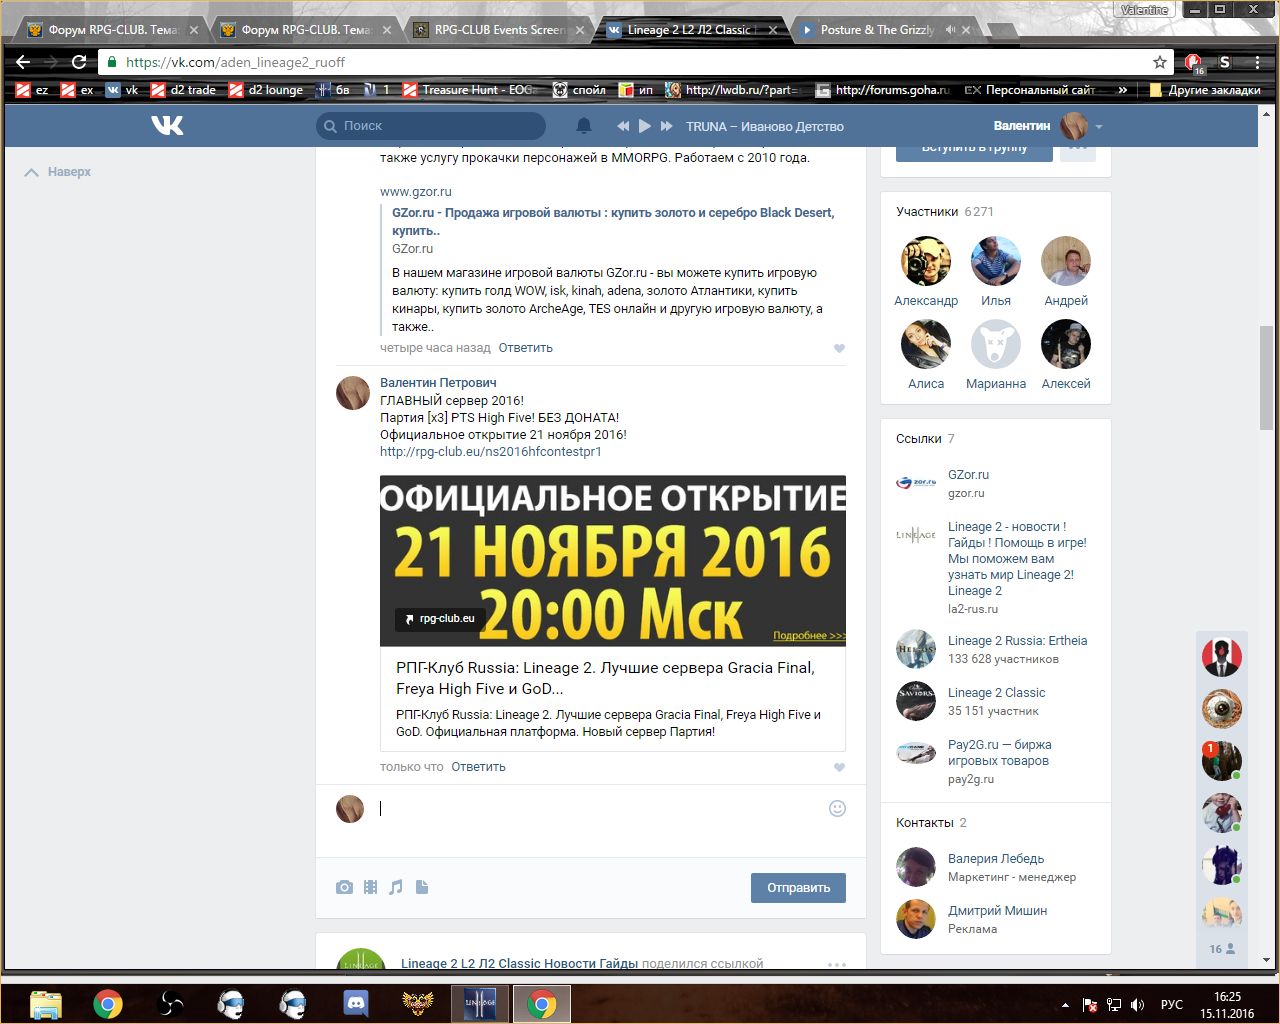Open member Алиса's avatar

926,344
